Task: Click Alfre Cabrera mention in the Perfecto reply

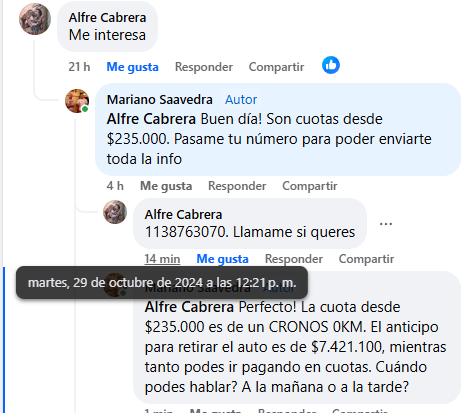Action: [189, 307]
